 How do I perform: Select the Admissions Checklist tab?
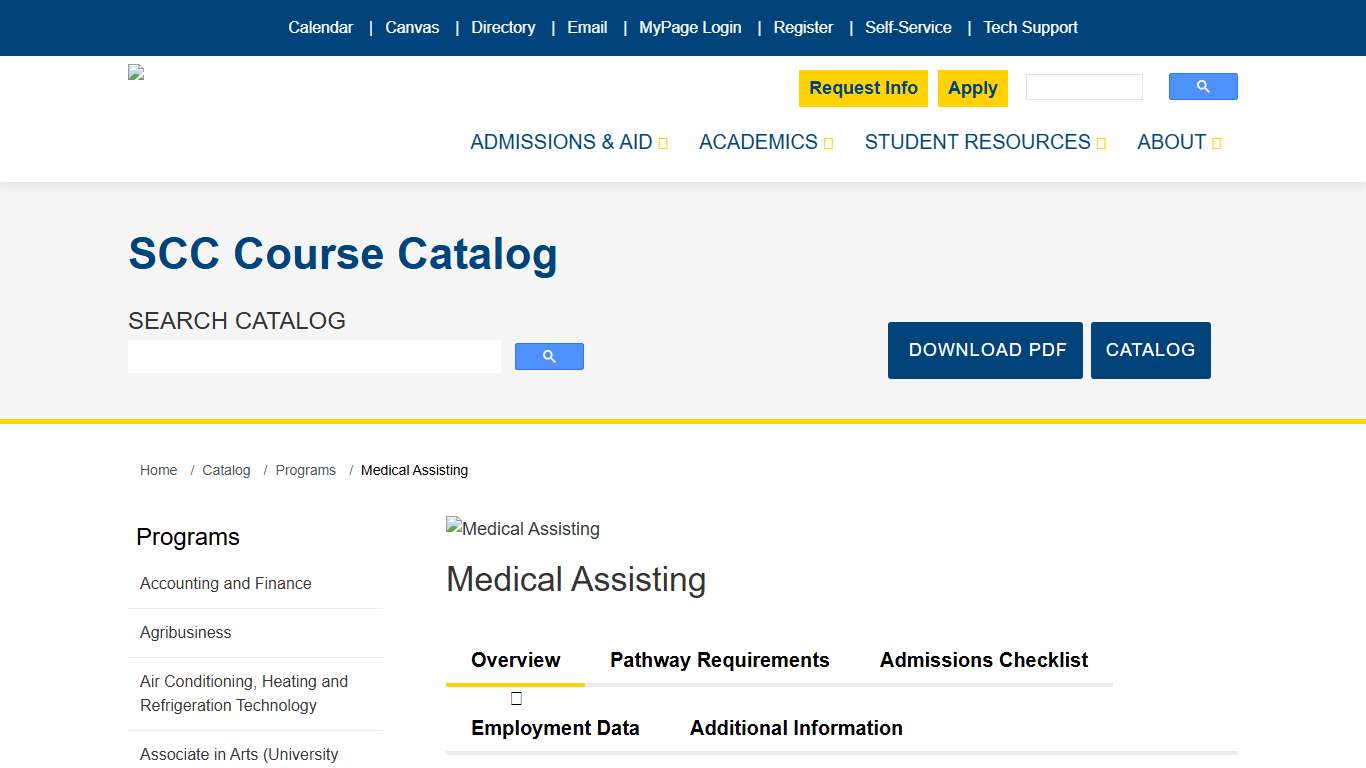983,660
